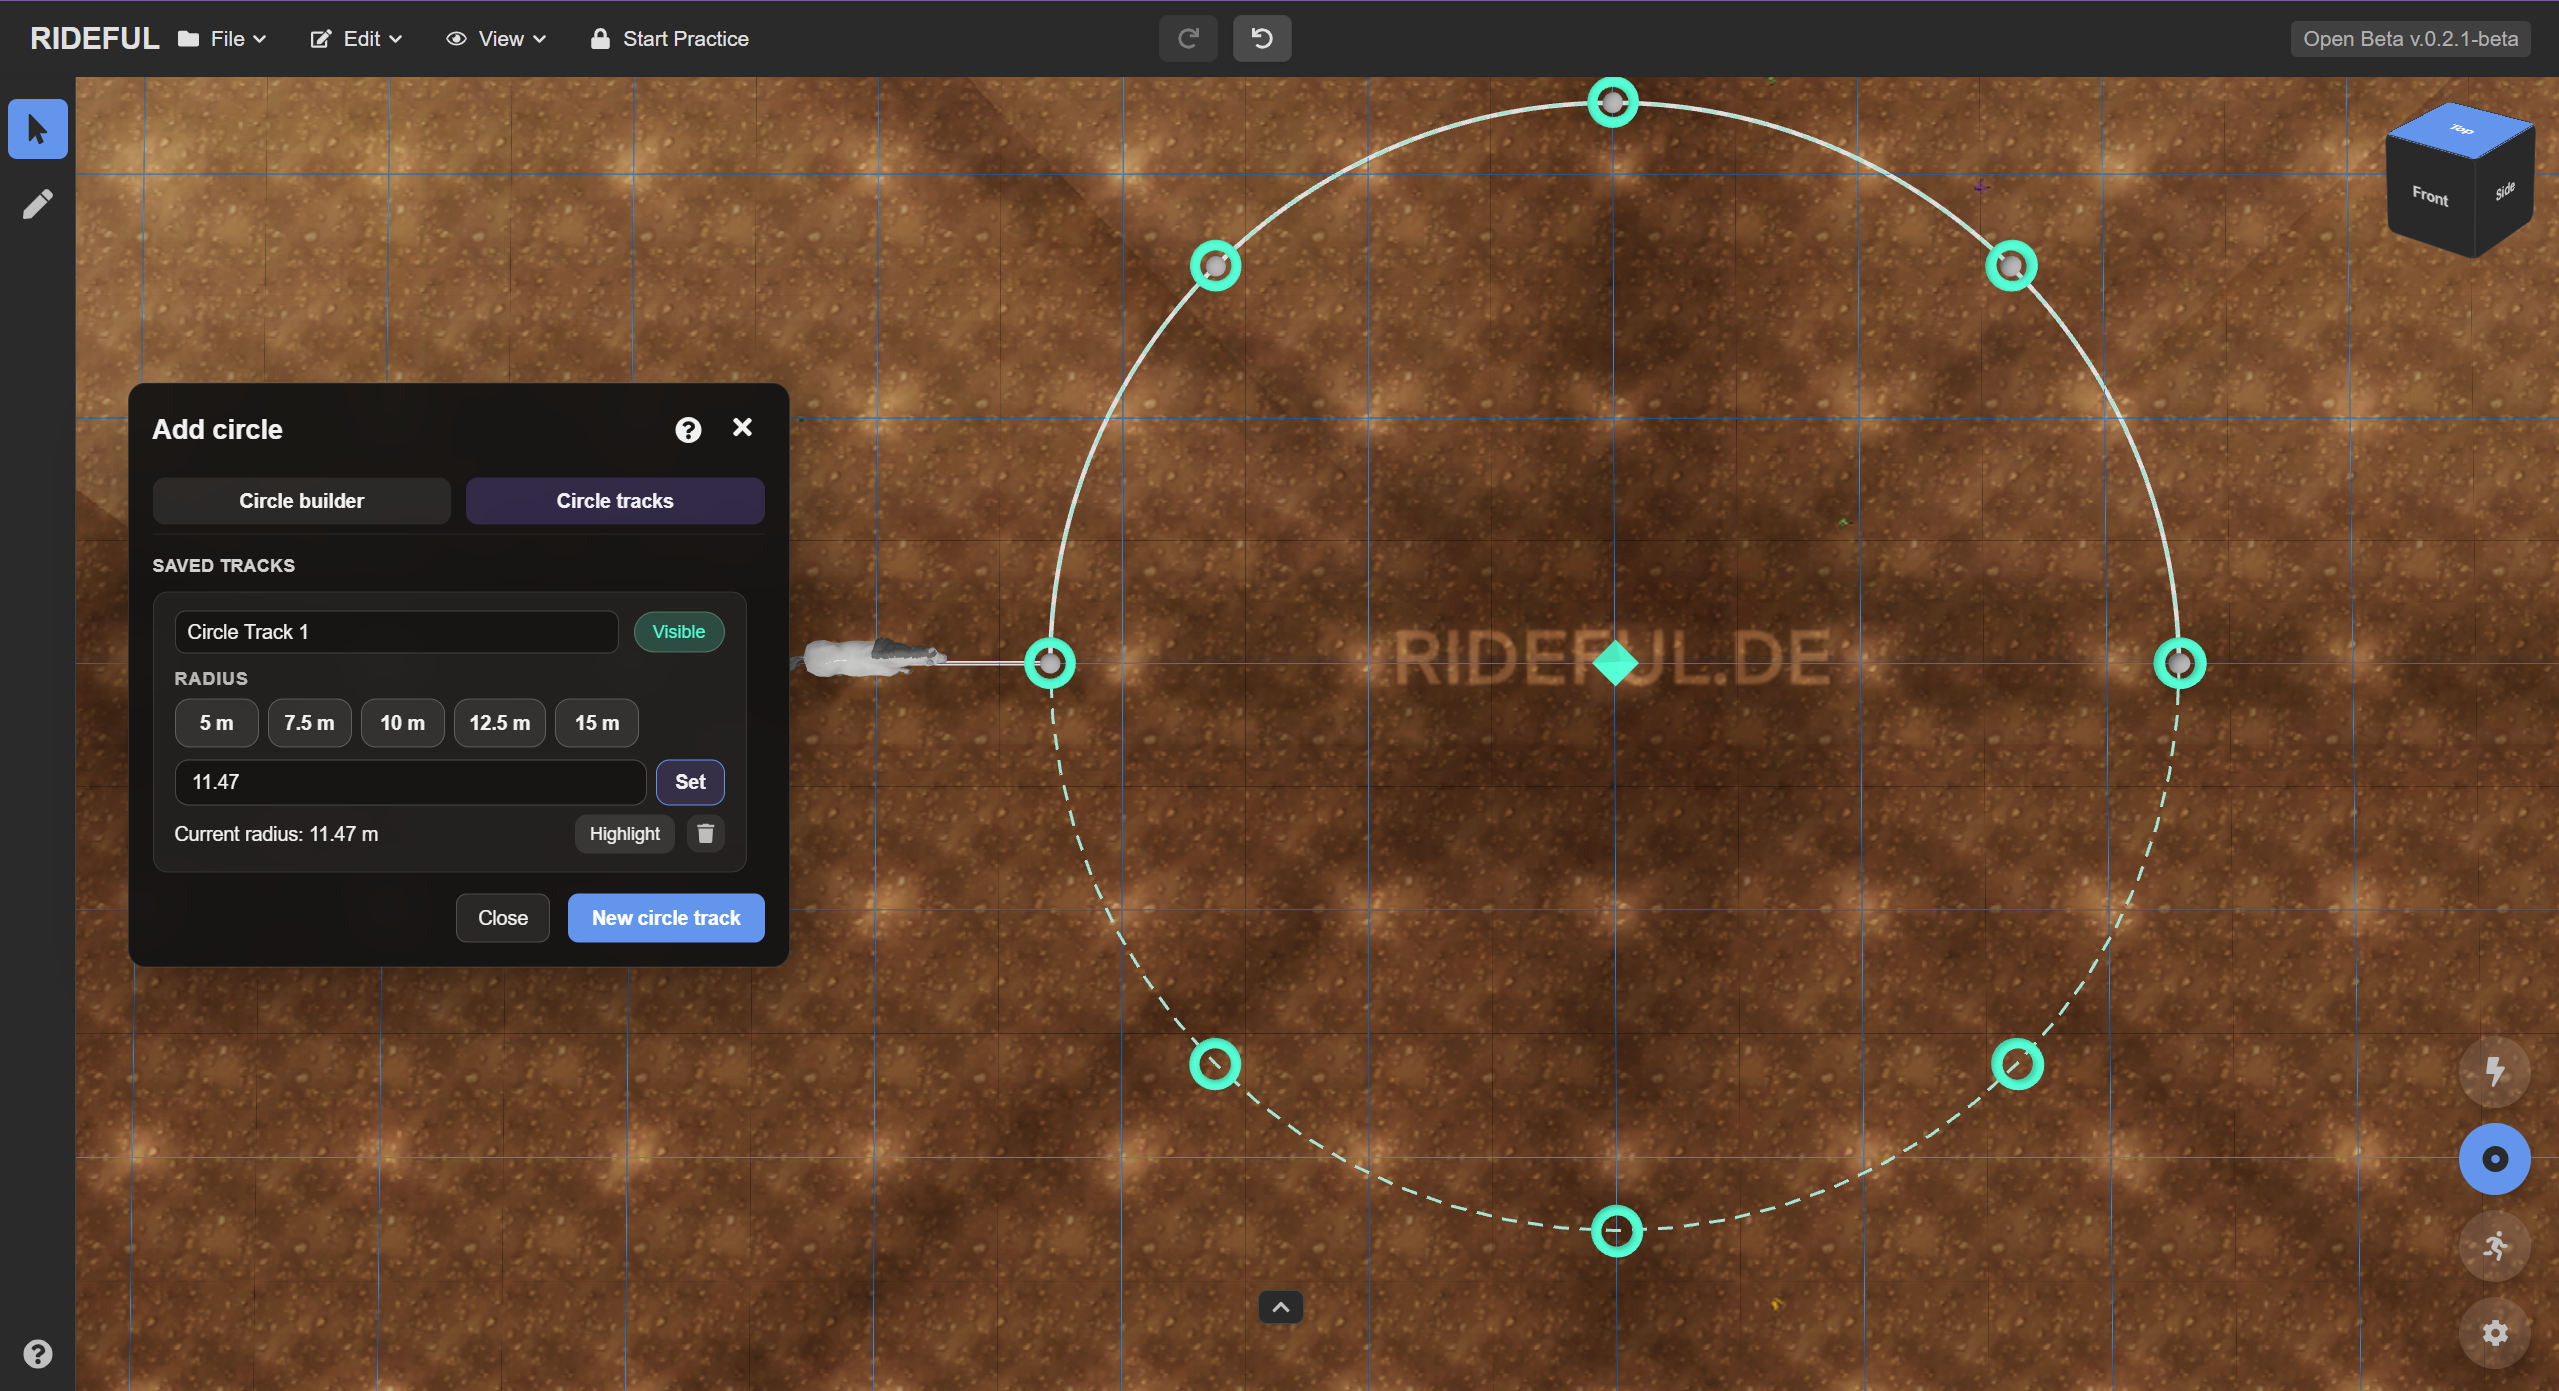
Task: Open the help icon in the bottom left corner
Action: pyautogui.click(x=38, y=1353)
